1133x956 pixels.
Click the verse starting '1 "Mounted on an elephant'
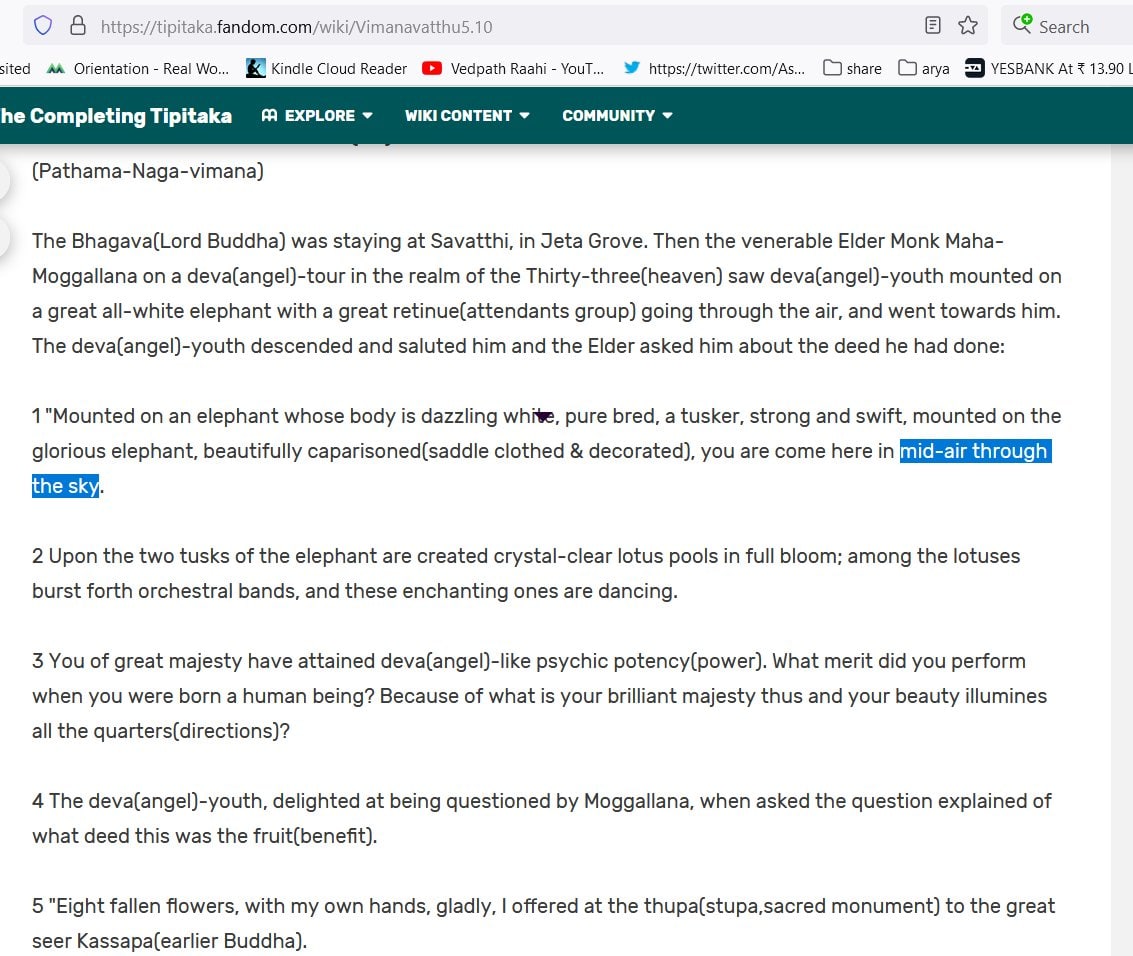tap(546, 451)
